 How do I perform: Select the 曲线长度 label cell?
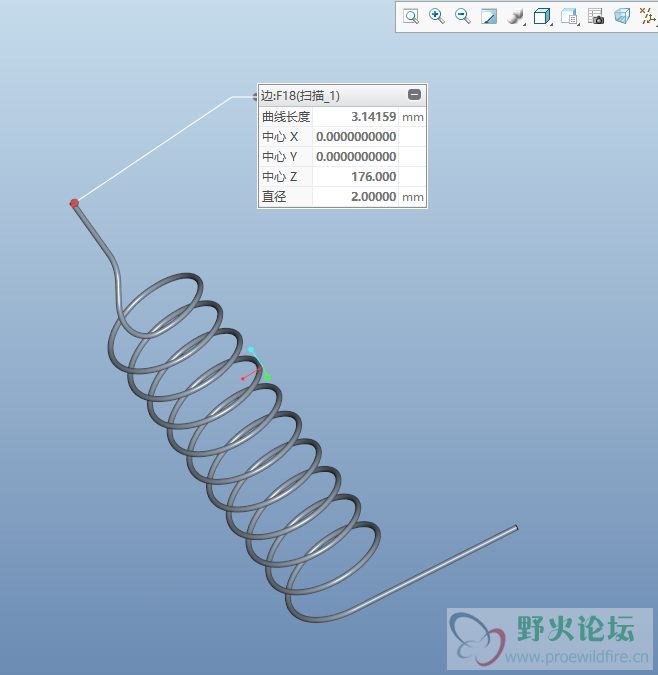[x=286, y=117]
